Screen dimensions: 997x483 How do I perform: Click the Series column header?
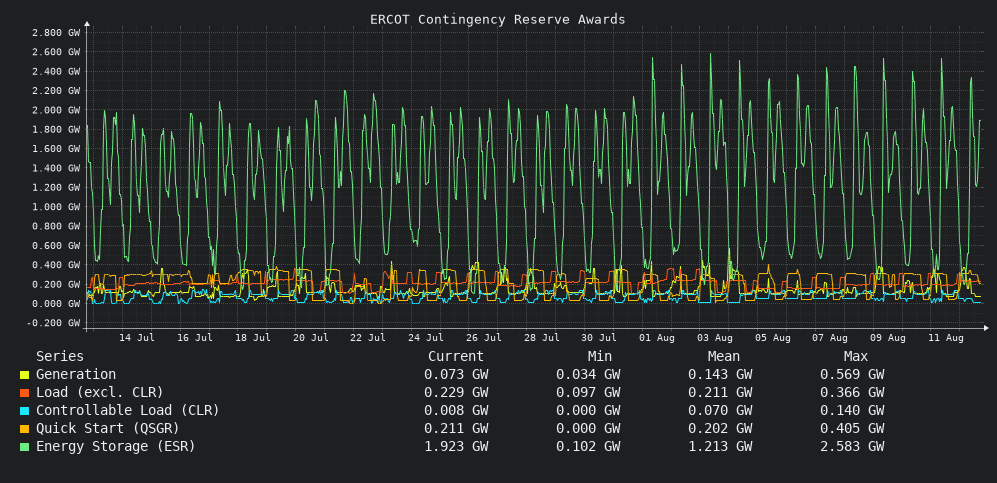click(x=60, y=357)
